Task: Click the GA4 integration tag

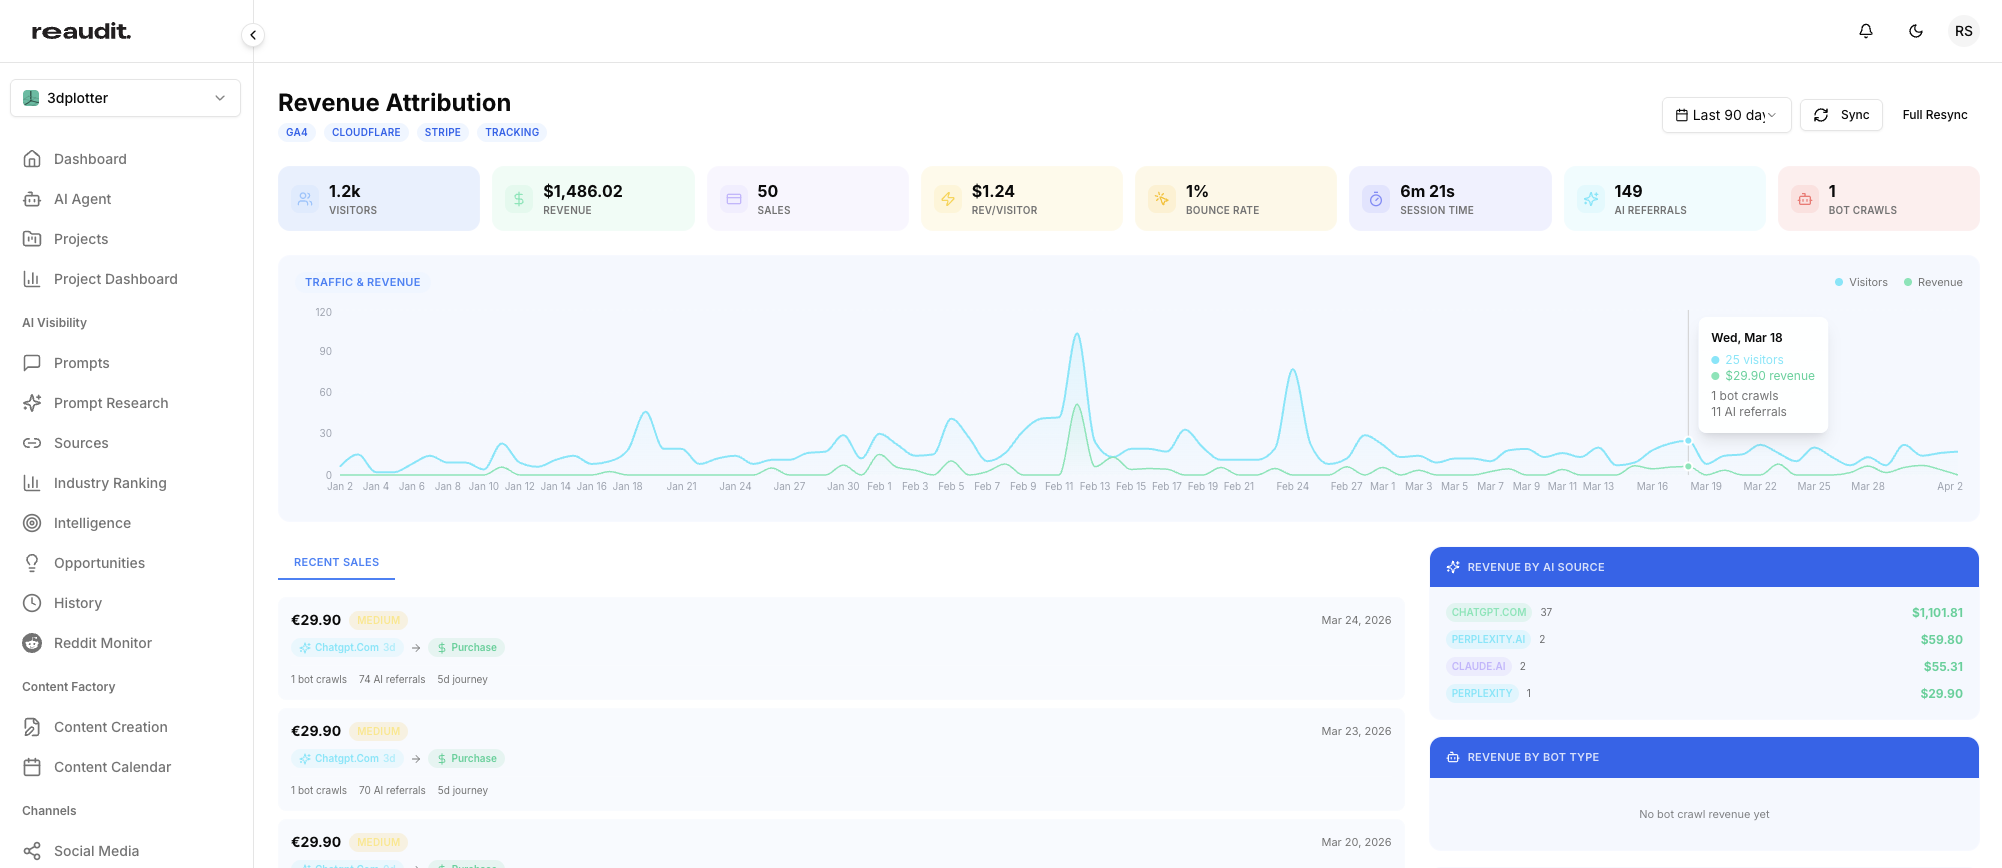Action: (x=297, y=132)
